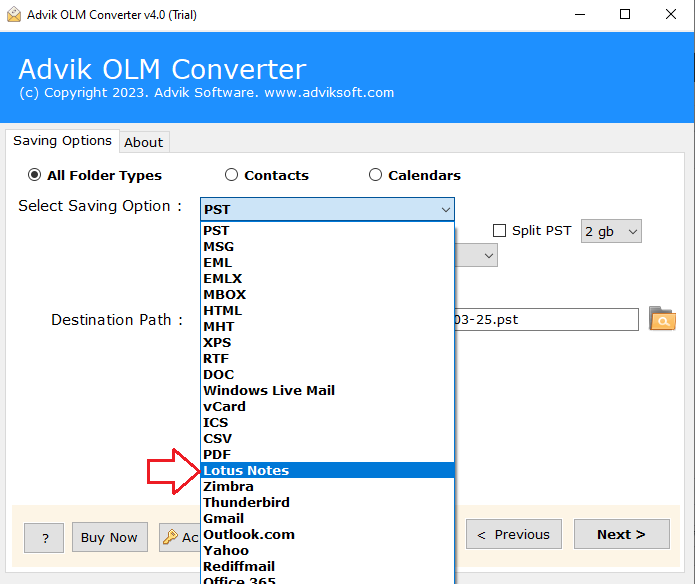The height and width of the screenshot is (584, 695).
Task: Choose Thunderbird from the saving options list
Action: tap(327, 502)
